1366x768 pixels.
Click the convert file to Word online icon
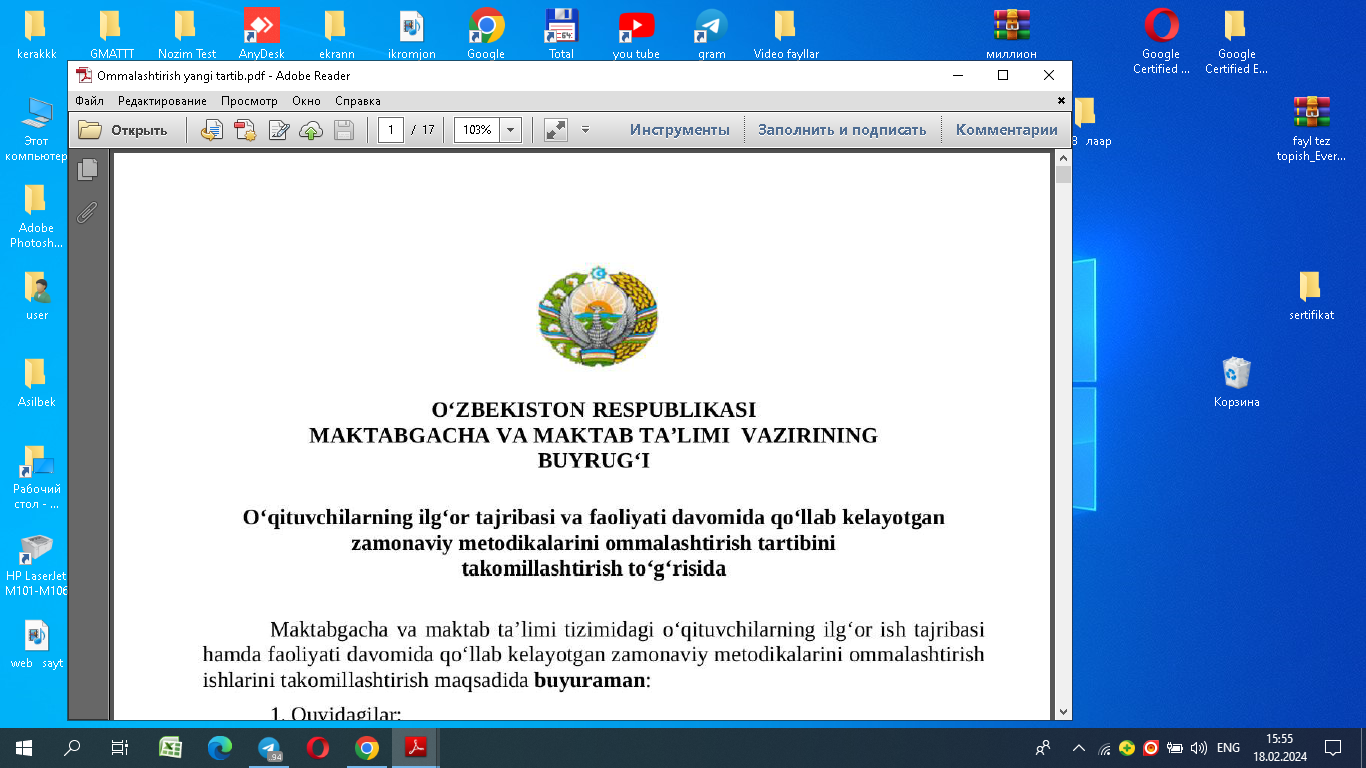212,130
